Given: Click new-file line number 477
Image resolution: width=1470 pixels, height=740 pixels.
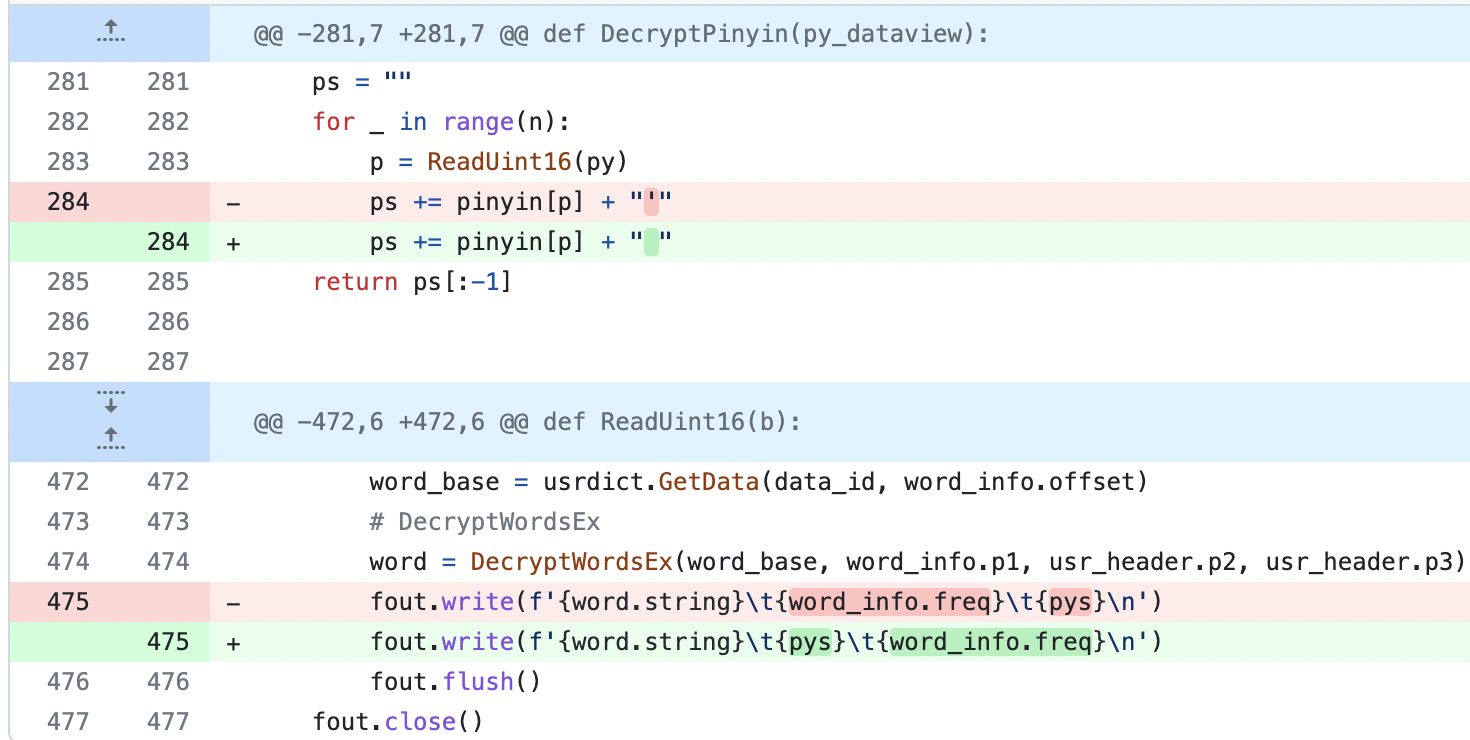Looking at the screenshot, I should click(x=168, y=722).
